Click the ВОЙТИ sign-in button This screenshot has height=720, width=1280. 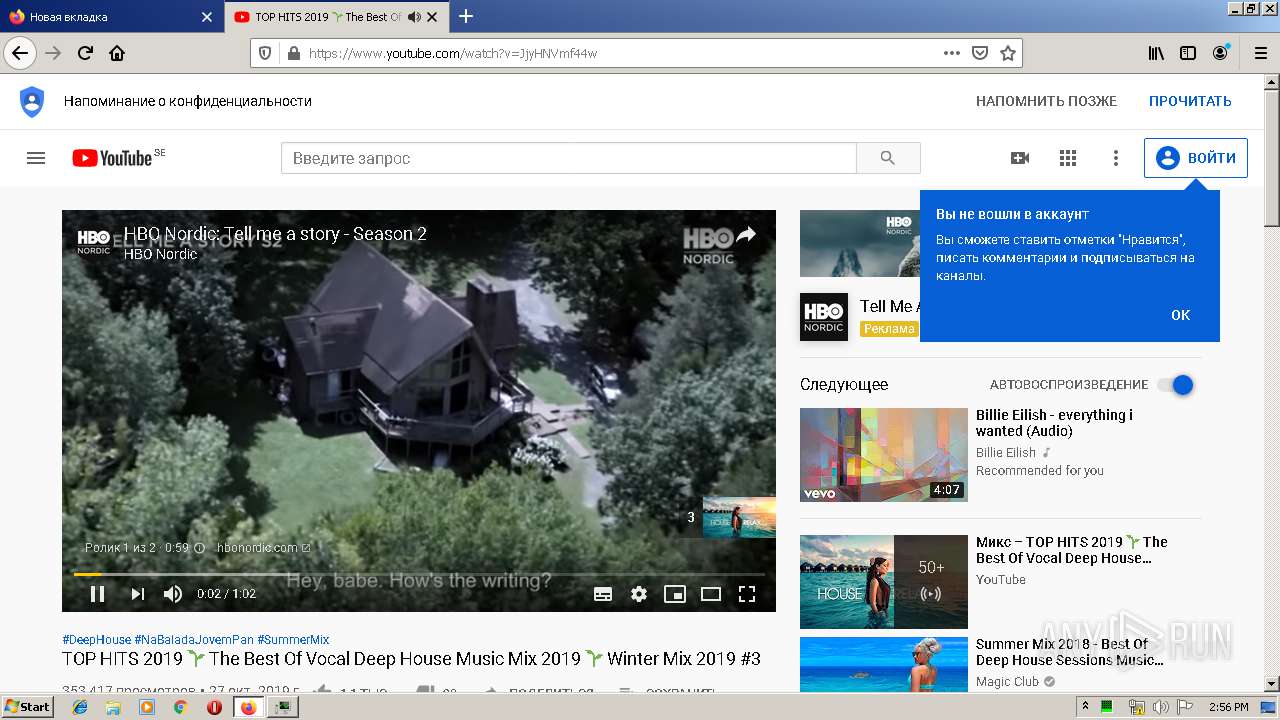(x=1196, y=158)
